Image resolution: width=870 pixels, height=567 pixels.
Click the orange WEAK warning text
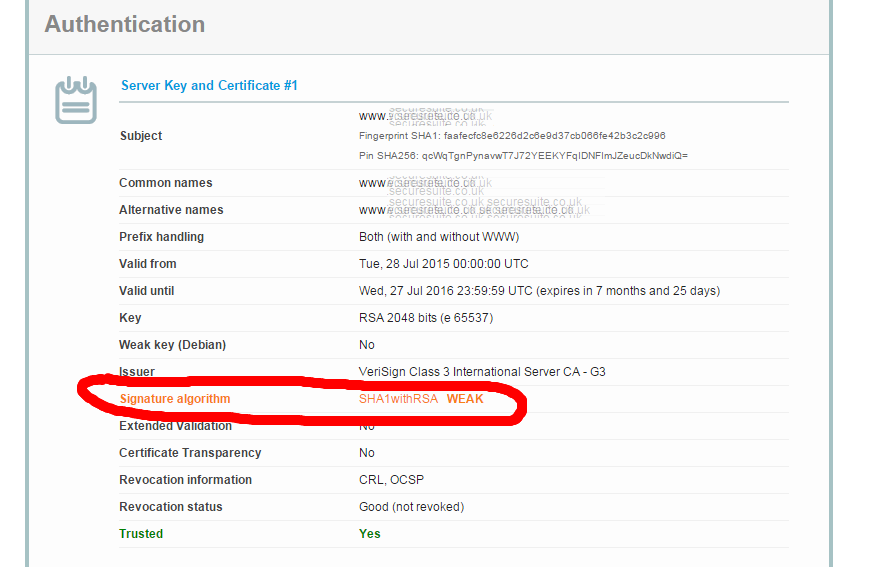(465, 399)
